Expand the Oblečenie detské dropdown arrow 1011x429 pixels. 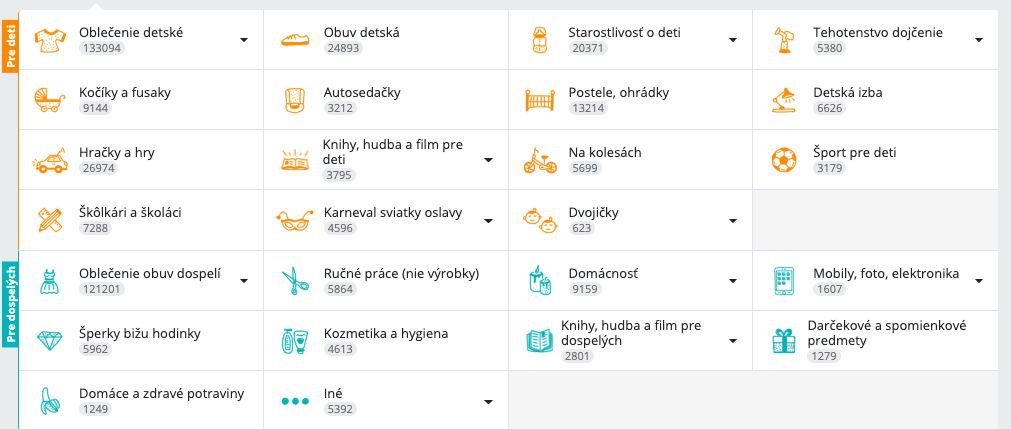244,40
